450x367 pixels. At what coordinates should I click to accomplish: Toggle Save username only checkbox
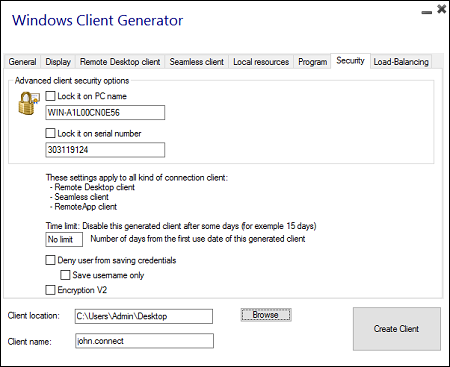coord(65,275)
